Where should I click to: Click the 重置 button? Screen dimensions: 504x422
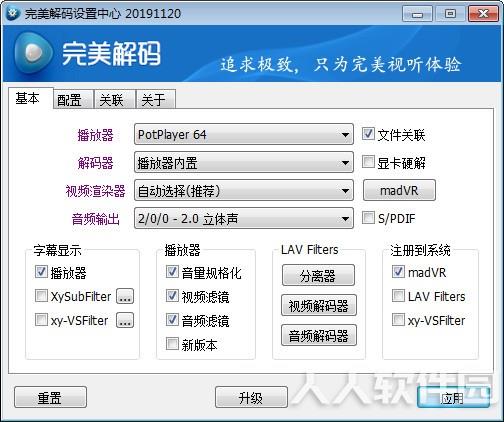(50, 397)
